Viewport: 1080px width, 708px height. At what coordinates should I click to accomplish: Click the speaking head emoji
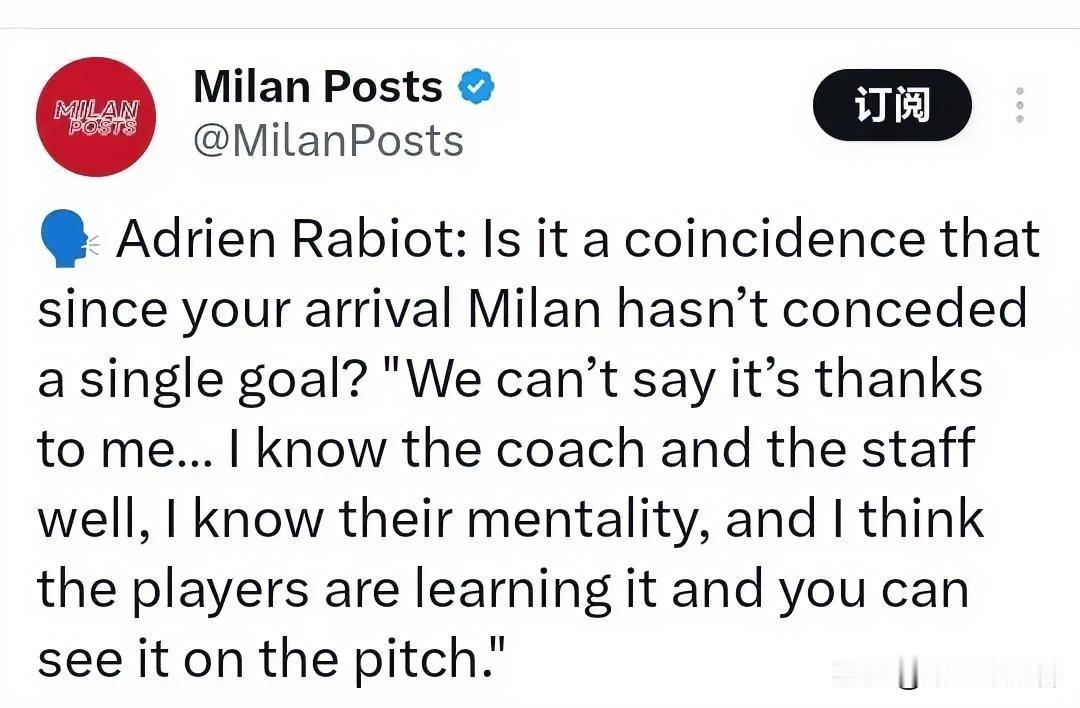coord(68,239)
